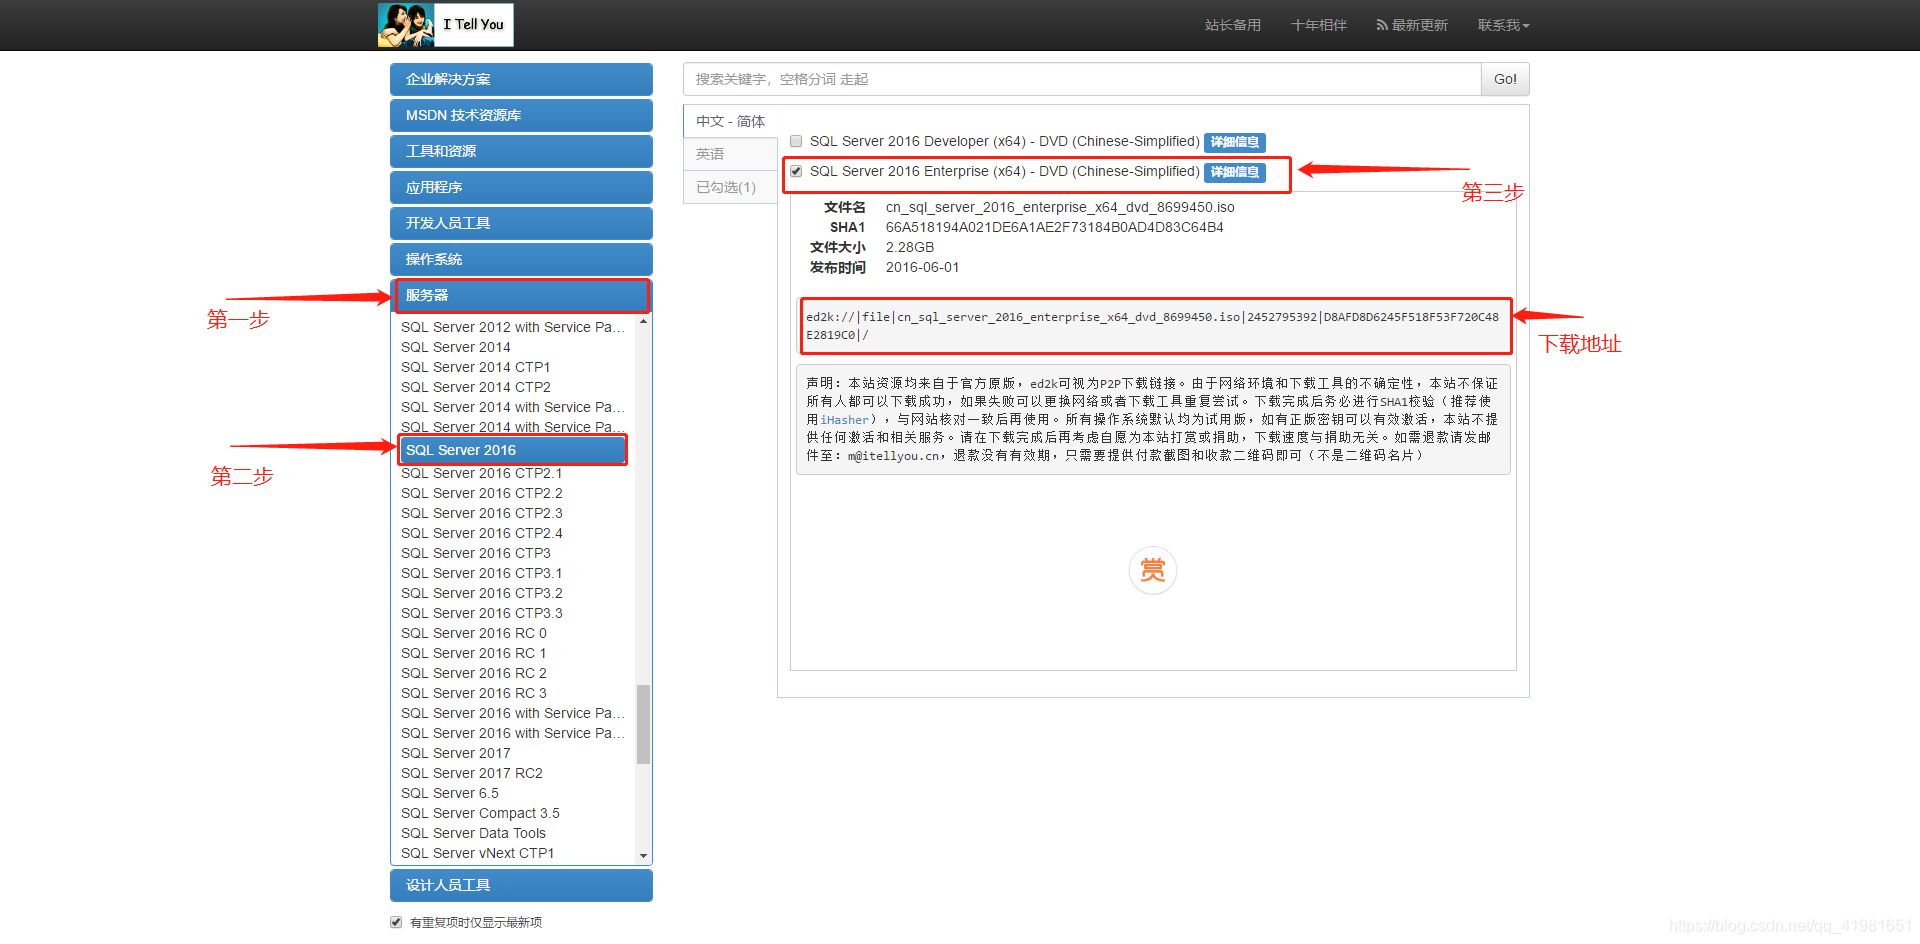Select SQL Server 2016 CTP3.2
Image resolution: width=1920 pixels, height=944 pixels.
point(482,593)
